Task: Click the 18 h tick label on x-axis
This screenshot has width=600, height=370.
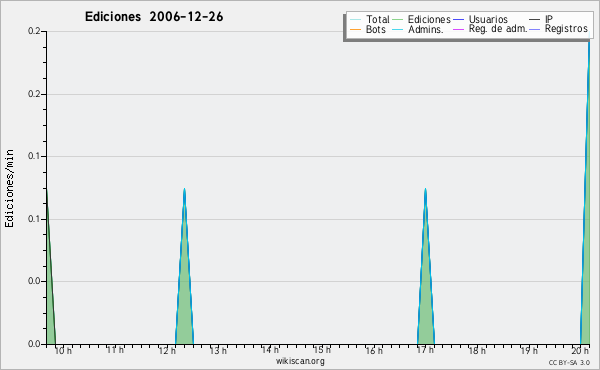Action: (x=477, y=350)
